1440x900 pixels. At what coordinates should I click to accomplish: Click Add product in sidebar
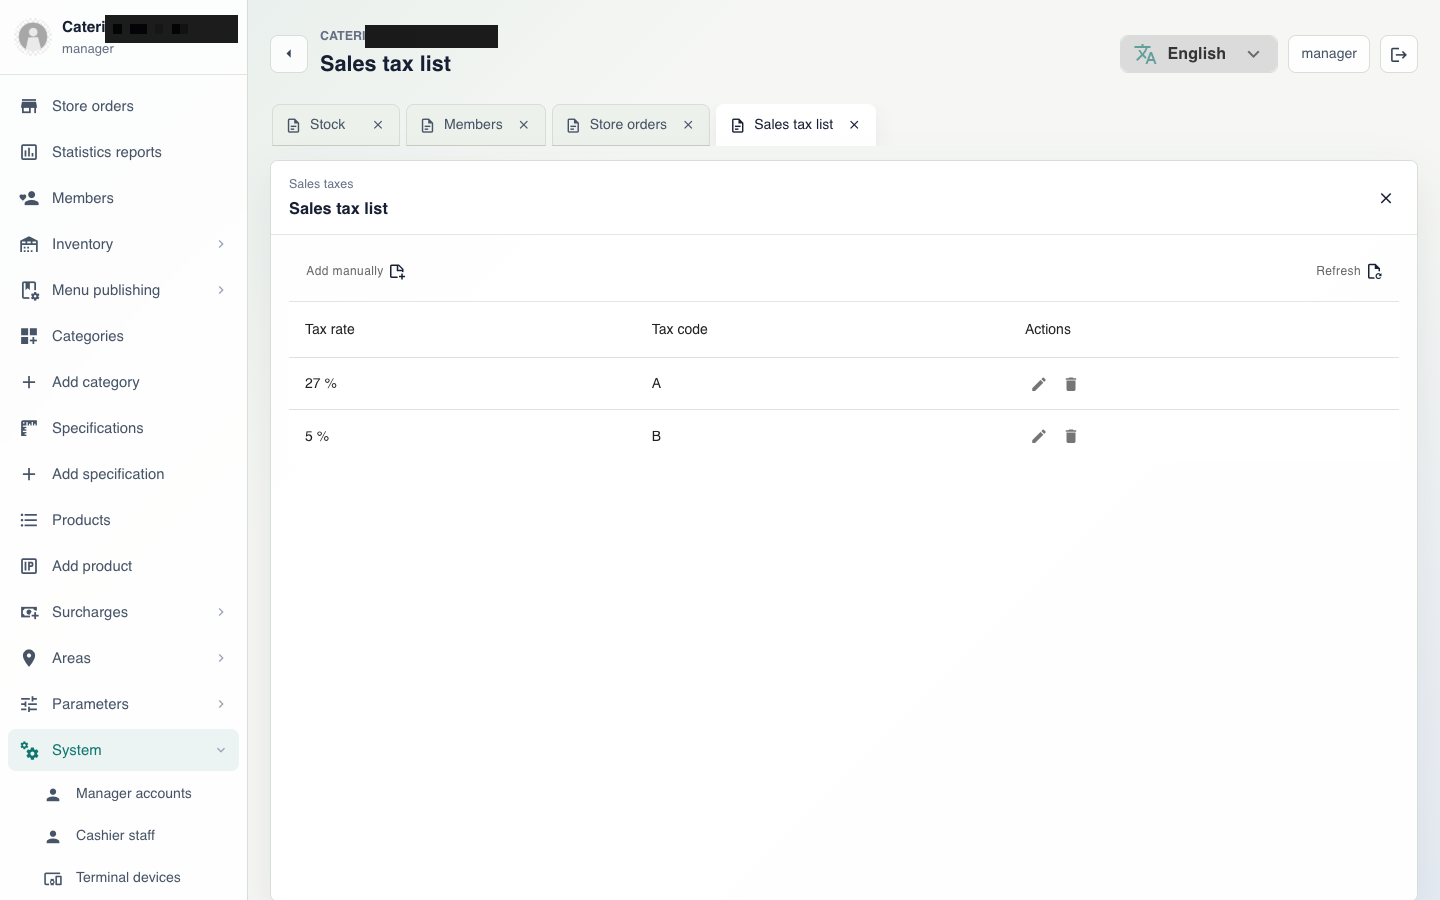coord(124,566)
